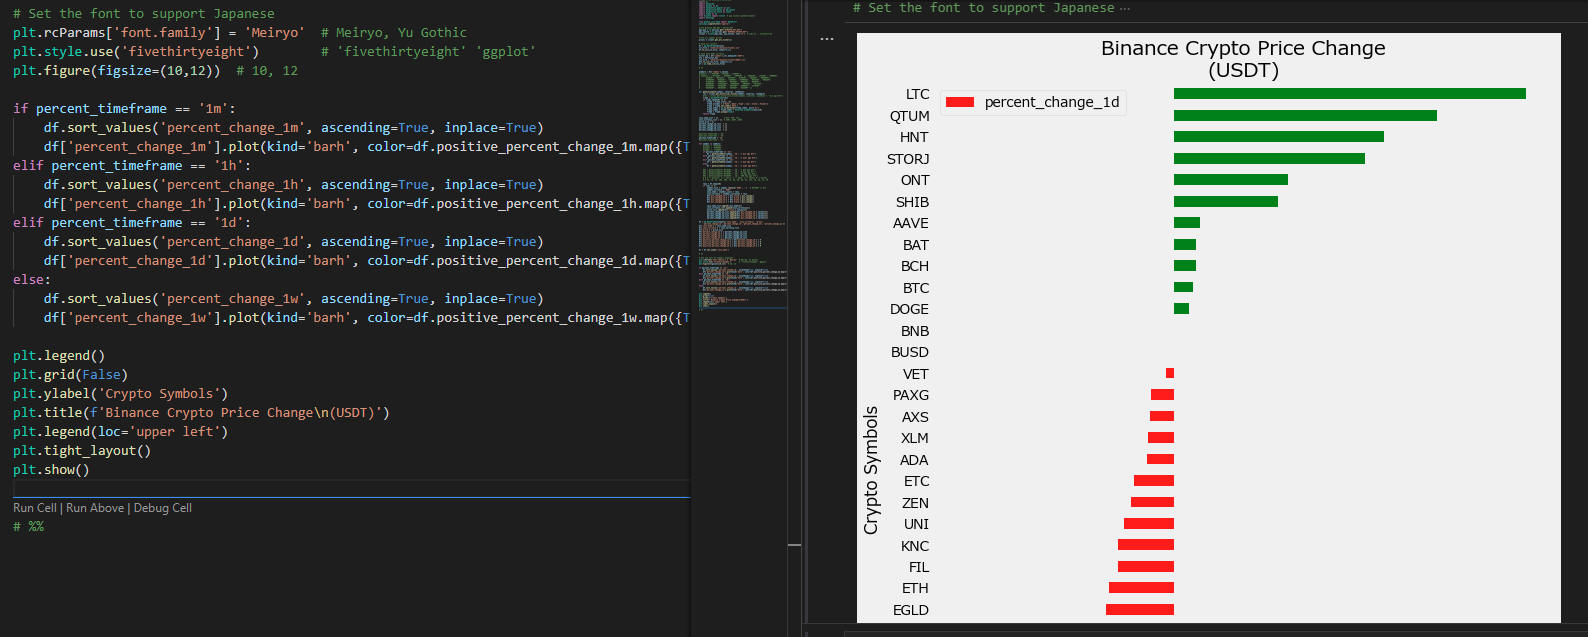Click the df.sort_values('percent_change_1d') line

coord(294,242)
